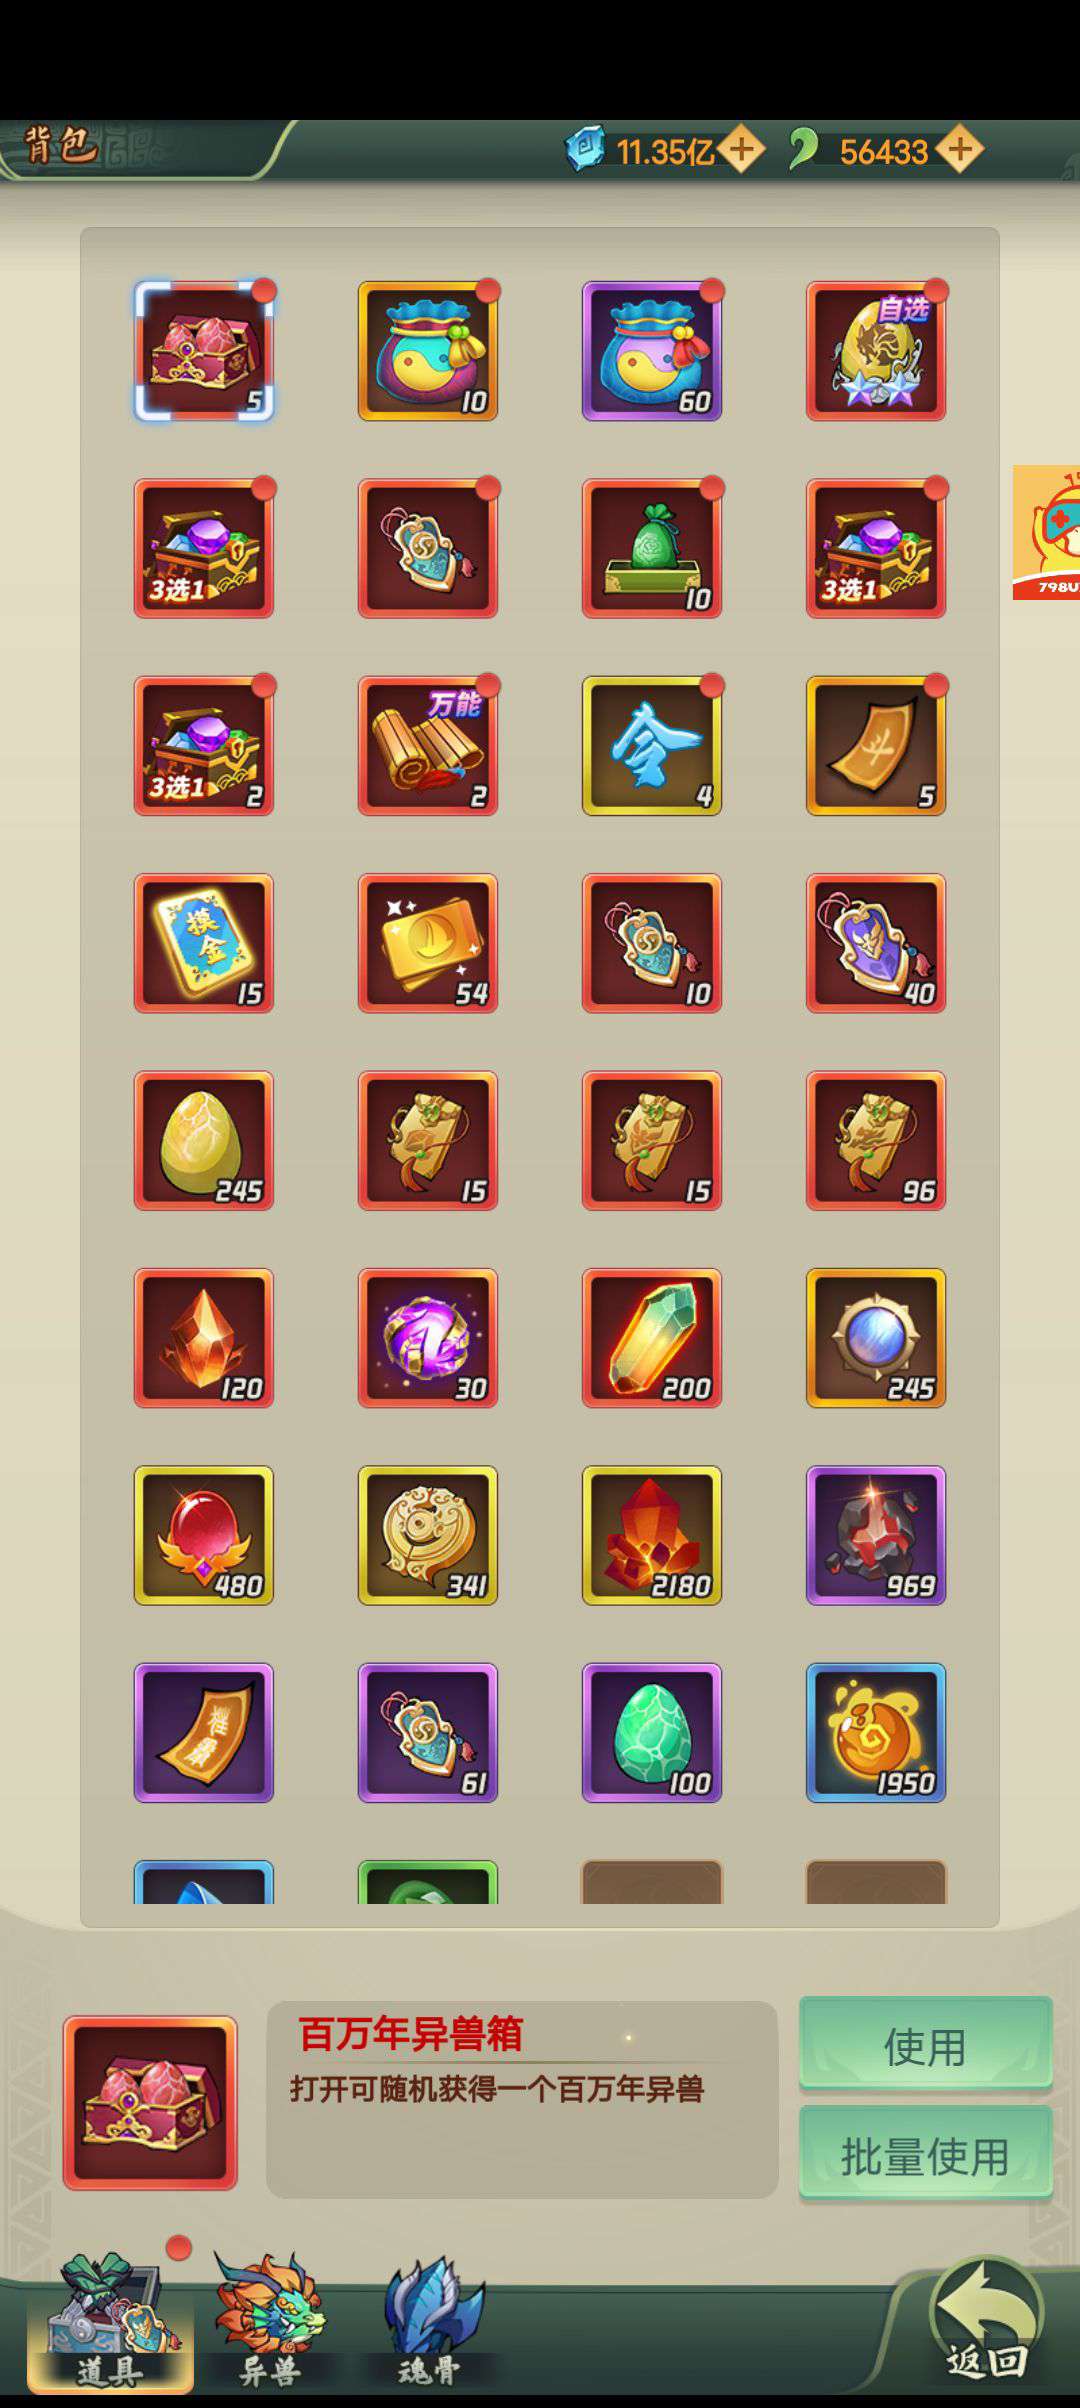Select the blue lucky bag with 60

pyautogui.click(x=652, y=351)
